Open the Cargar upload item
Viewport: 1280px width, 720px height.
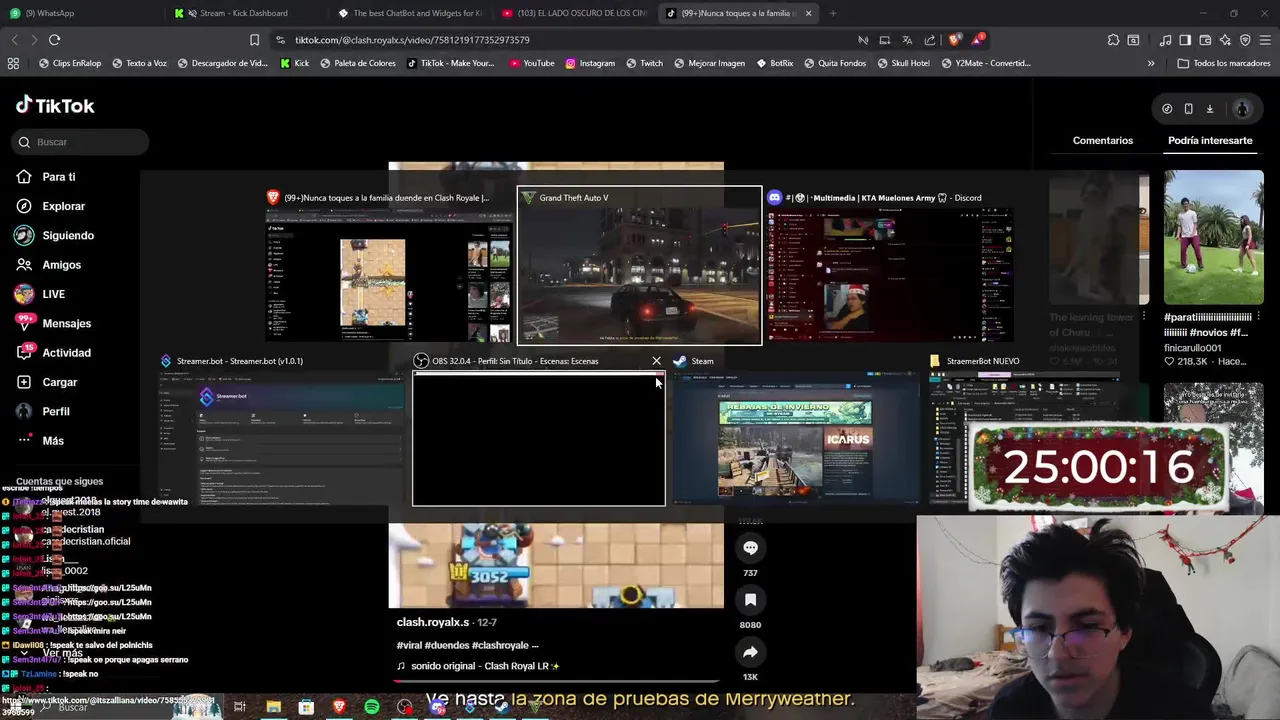[59, 382]
